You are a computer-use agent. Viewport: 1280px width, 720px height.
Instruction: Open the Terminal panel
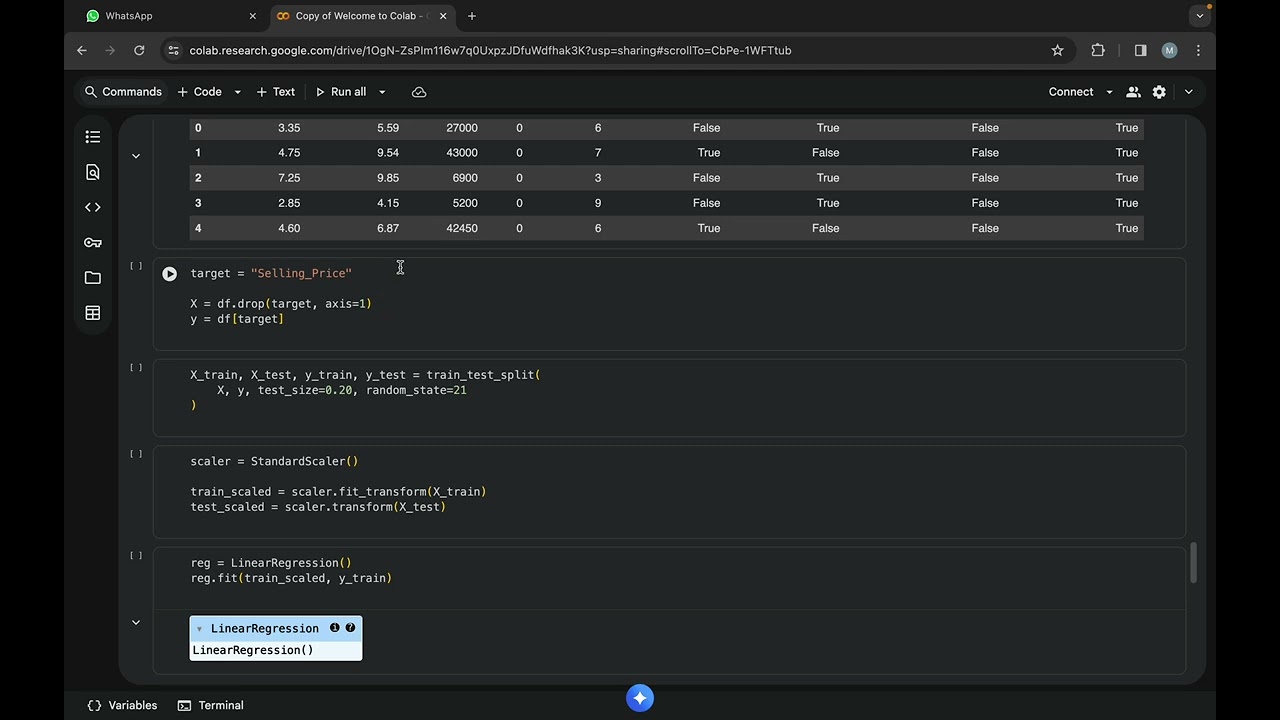211,705
